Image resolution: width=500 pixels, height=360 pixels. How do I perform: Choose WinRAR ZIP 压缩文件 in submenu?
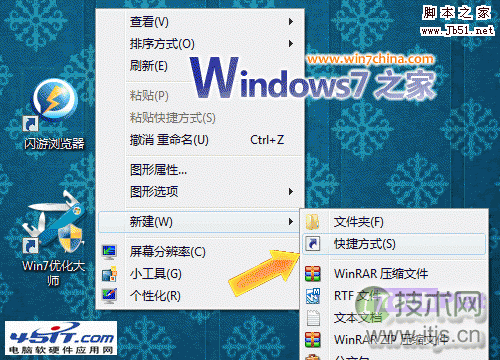coord(394,339)
